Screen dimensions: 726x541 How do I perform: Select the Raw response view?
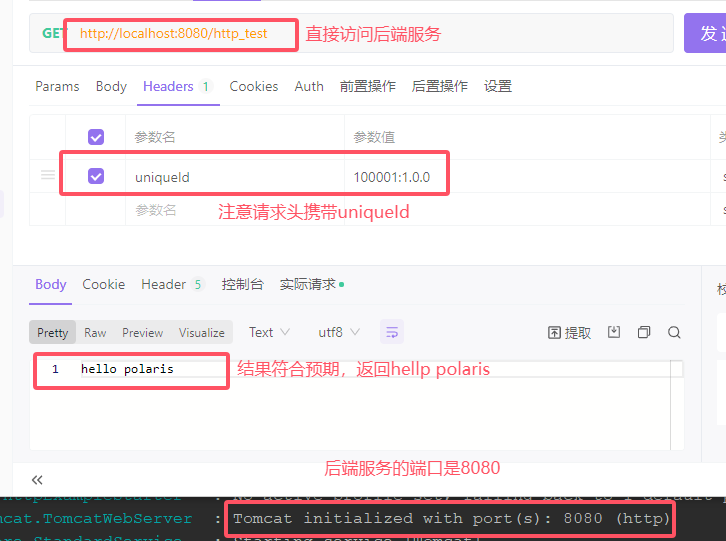point(95,332)
